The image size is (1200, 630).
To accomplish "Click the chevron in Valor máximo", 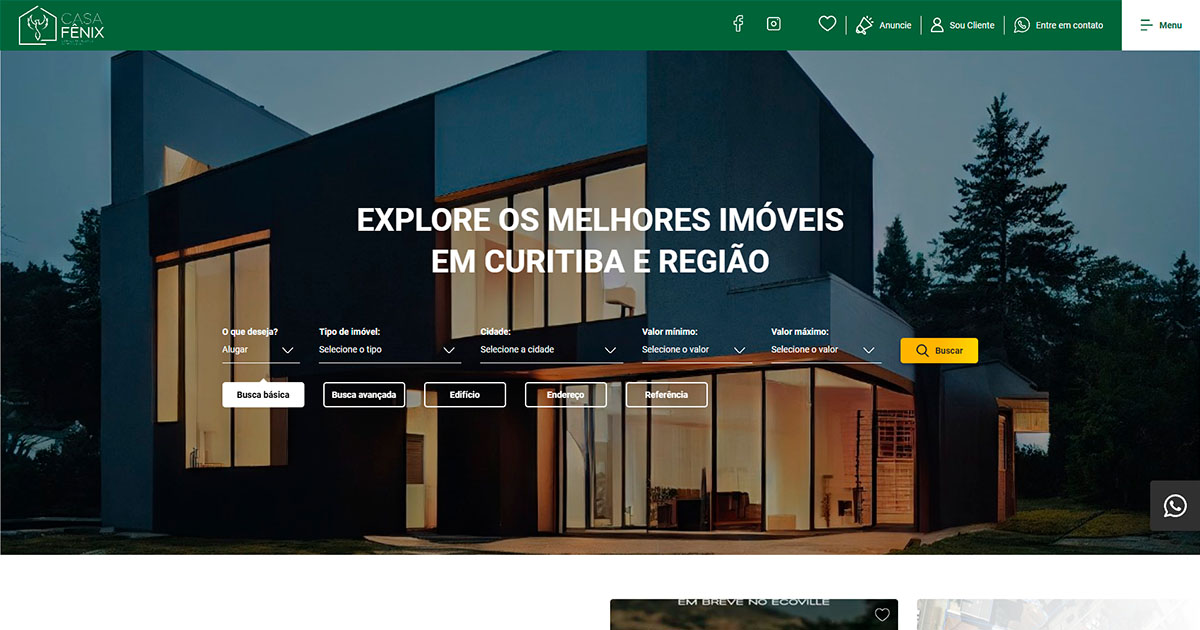I will coord(869,350).
